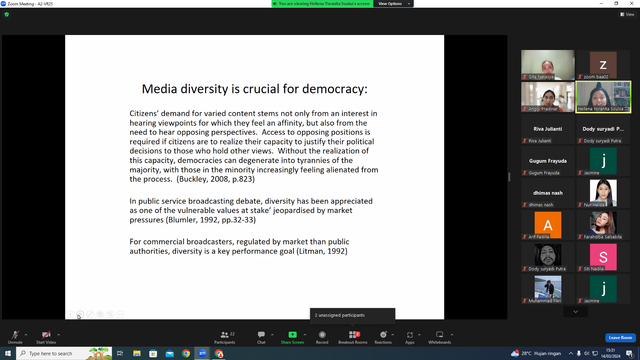Open the View Options dropdown
The height and width of the screenshot is (360, 640).
pyautogui.click(x=393, y=4)
